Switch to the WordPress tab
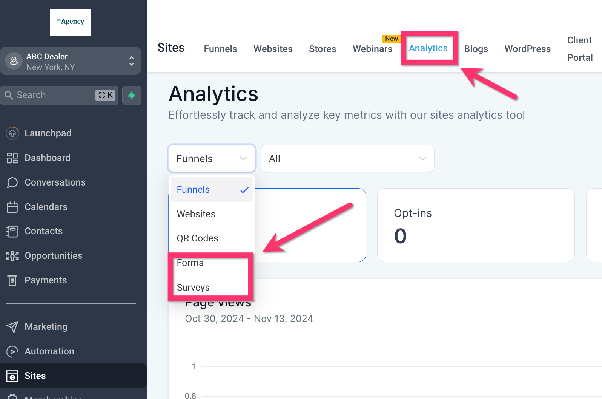Image resolution: width=602 pixels, height=399 pixels. 528,49
